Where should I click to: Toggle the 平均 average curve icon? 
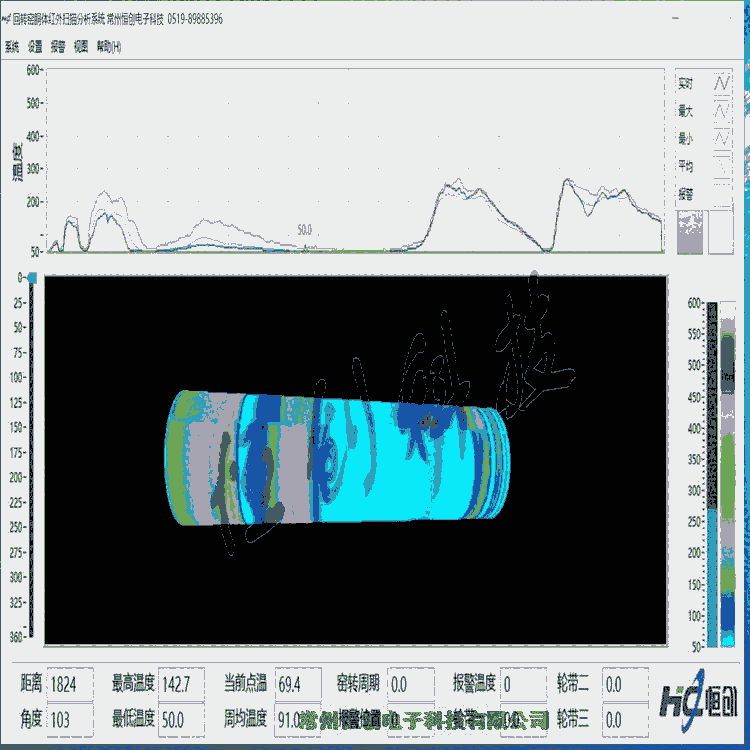click(x=720, y=166)
